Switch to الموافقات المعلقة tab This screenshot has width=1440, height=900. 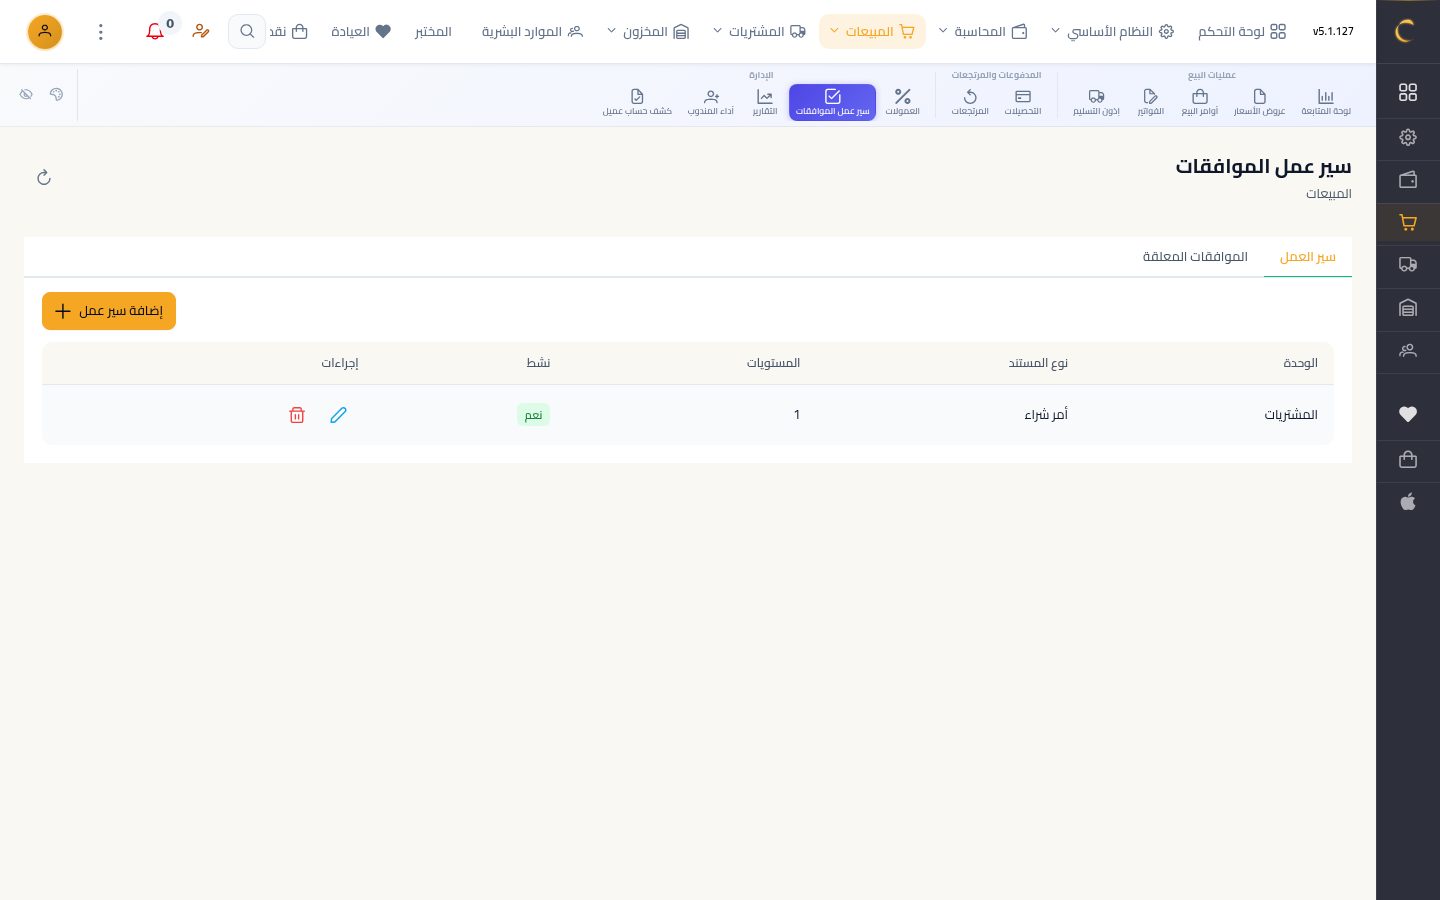click(x=1195, y=257)
